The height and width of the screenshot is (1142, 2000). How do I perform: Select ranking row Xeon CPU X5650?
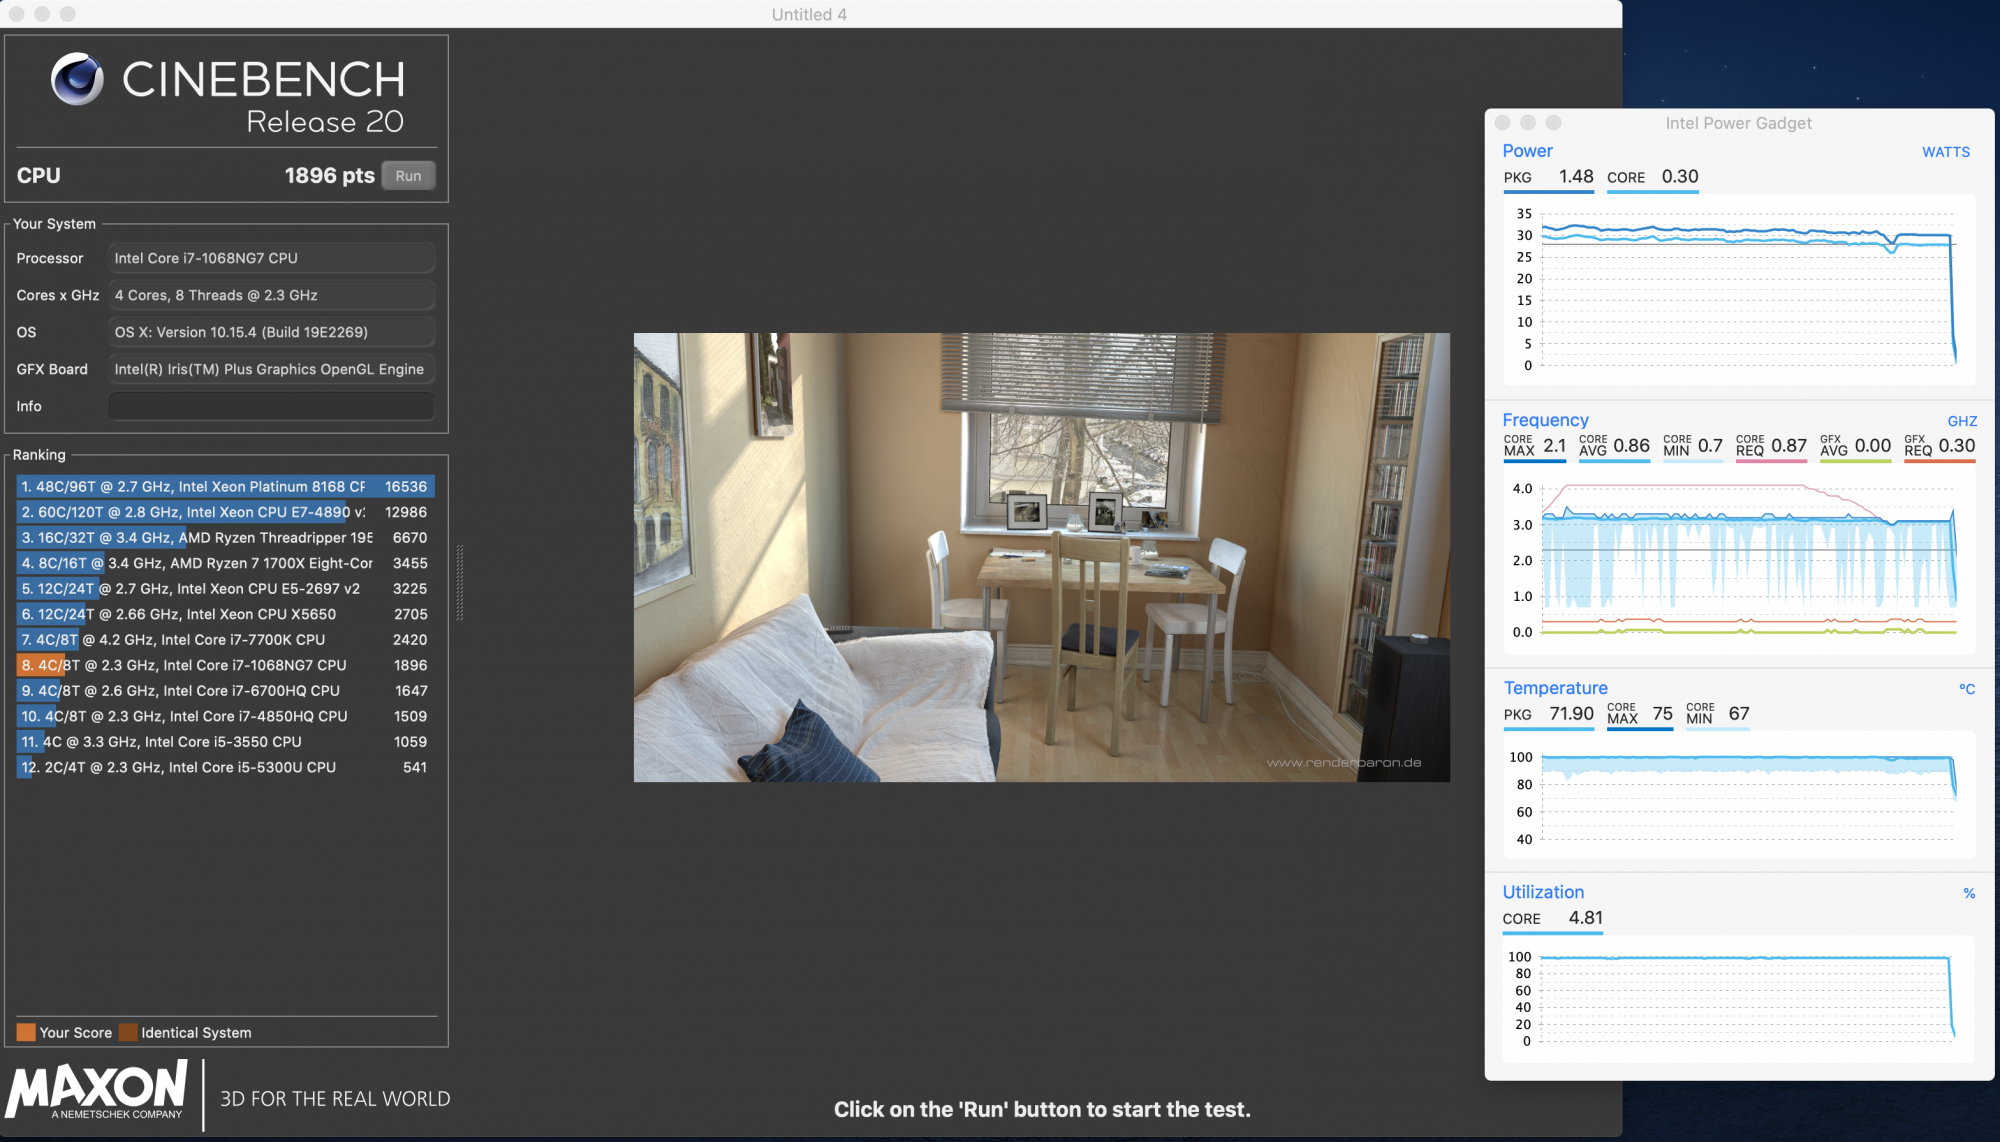[225, 614]
